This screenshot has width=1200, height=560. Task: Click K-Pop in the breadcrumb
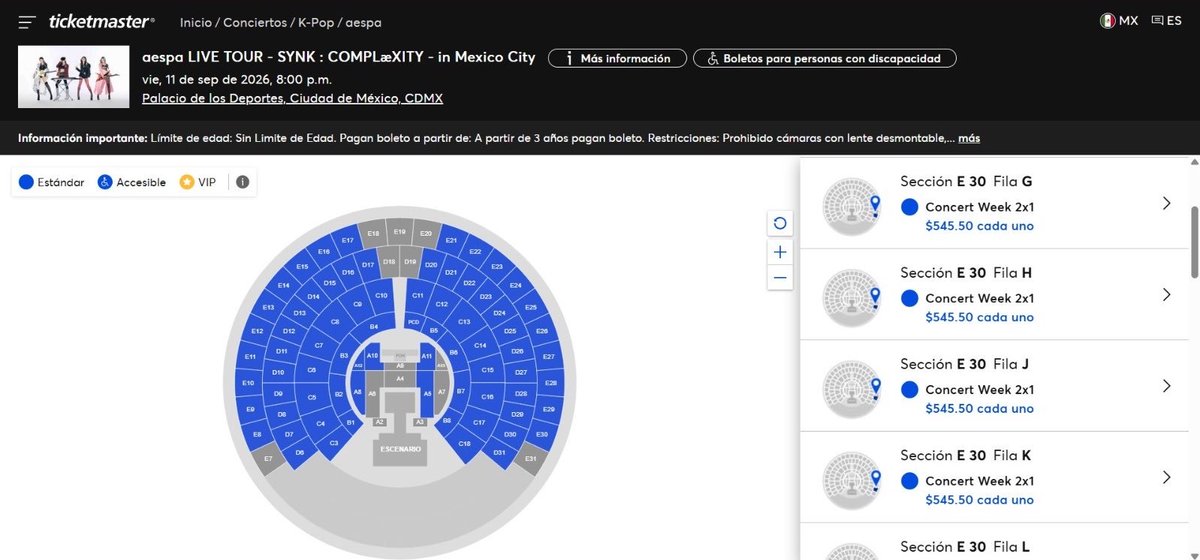pos(317,22)
